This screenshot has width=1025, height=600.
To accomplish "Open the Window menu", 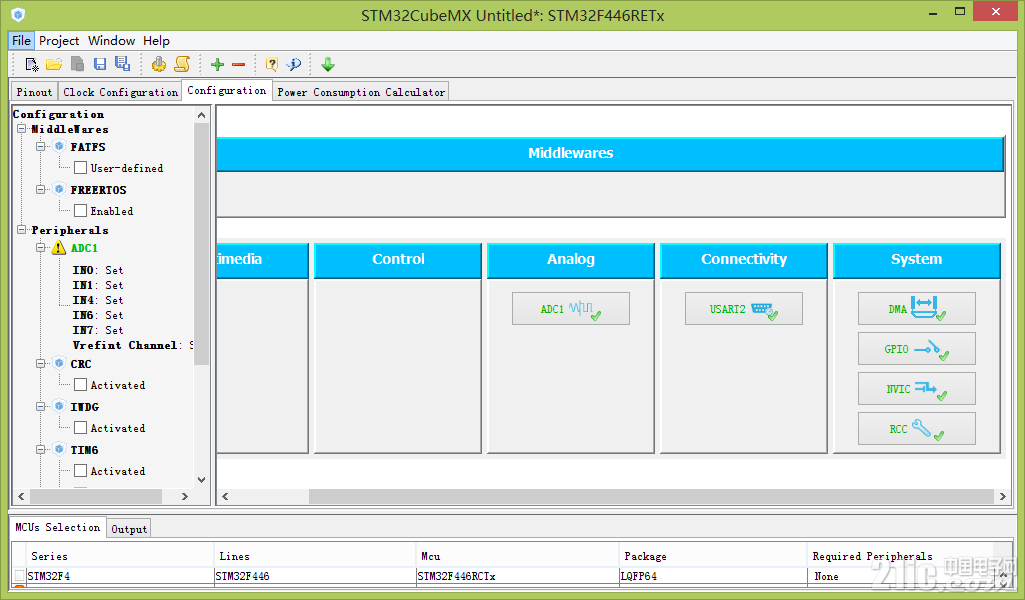I will coord(111,41).
